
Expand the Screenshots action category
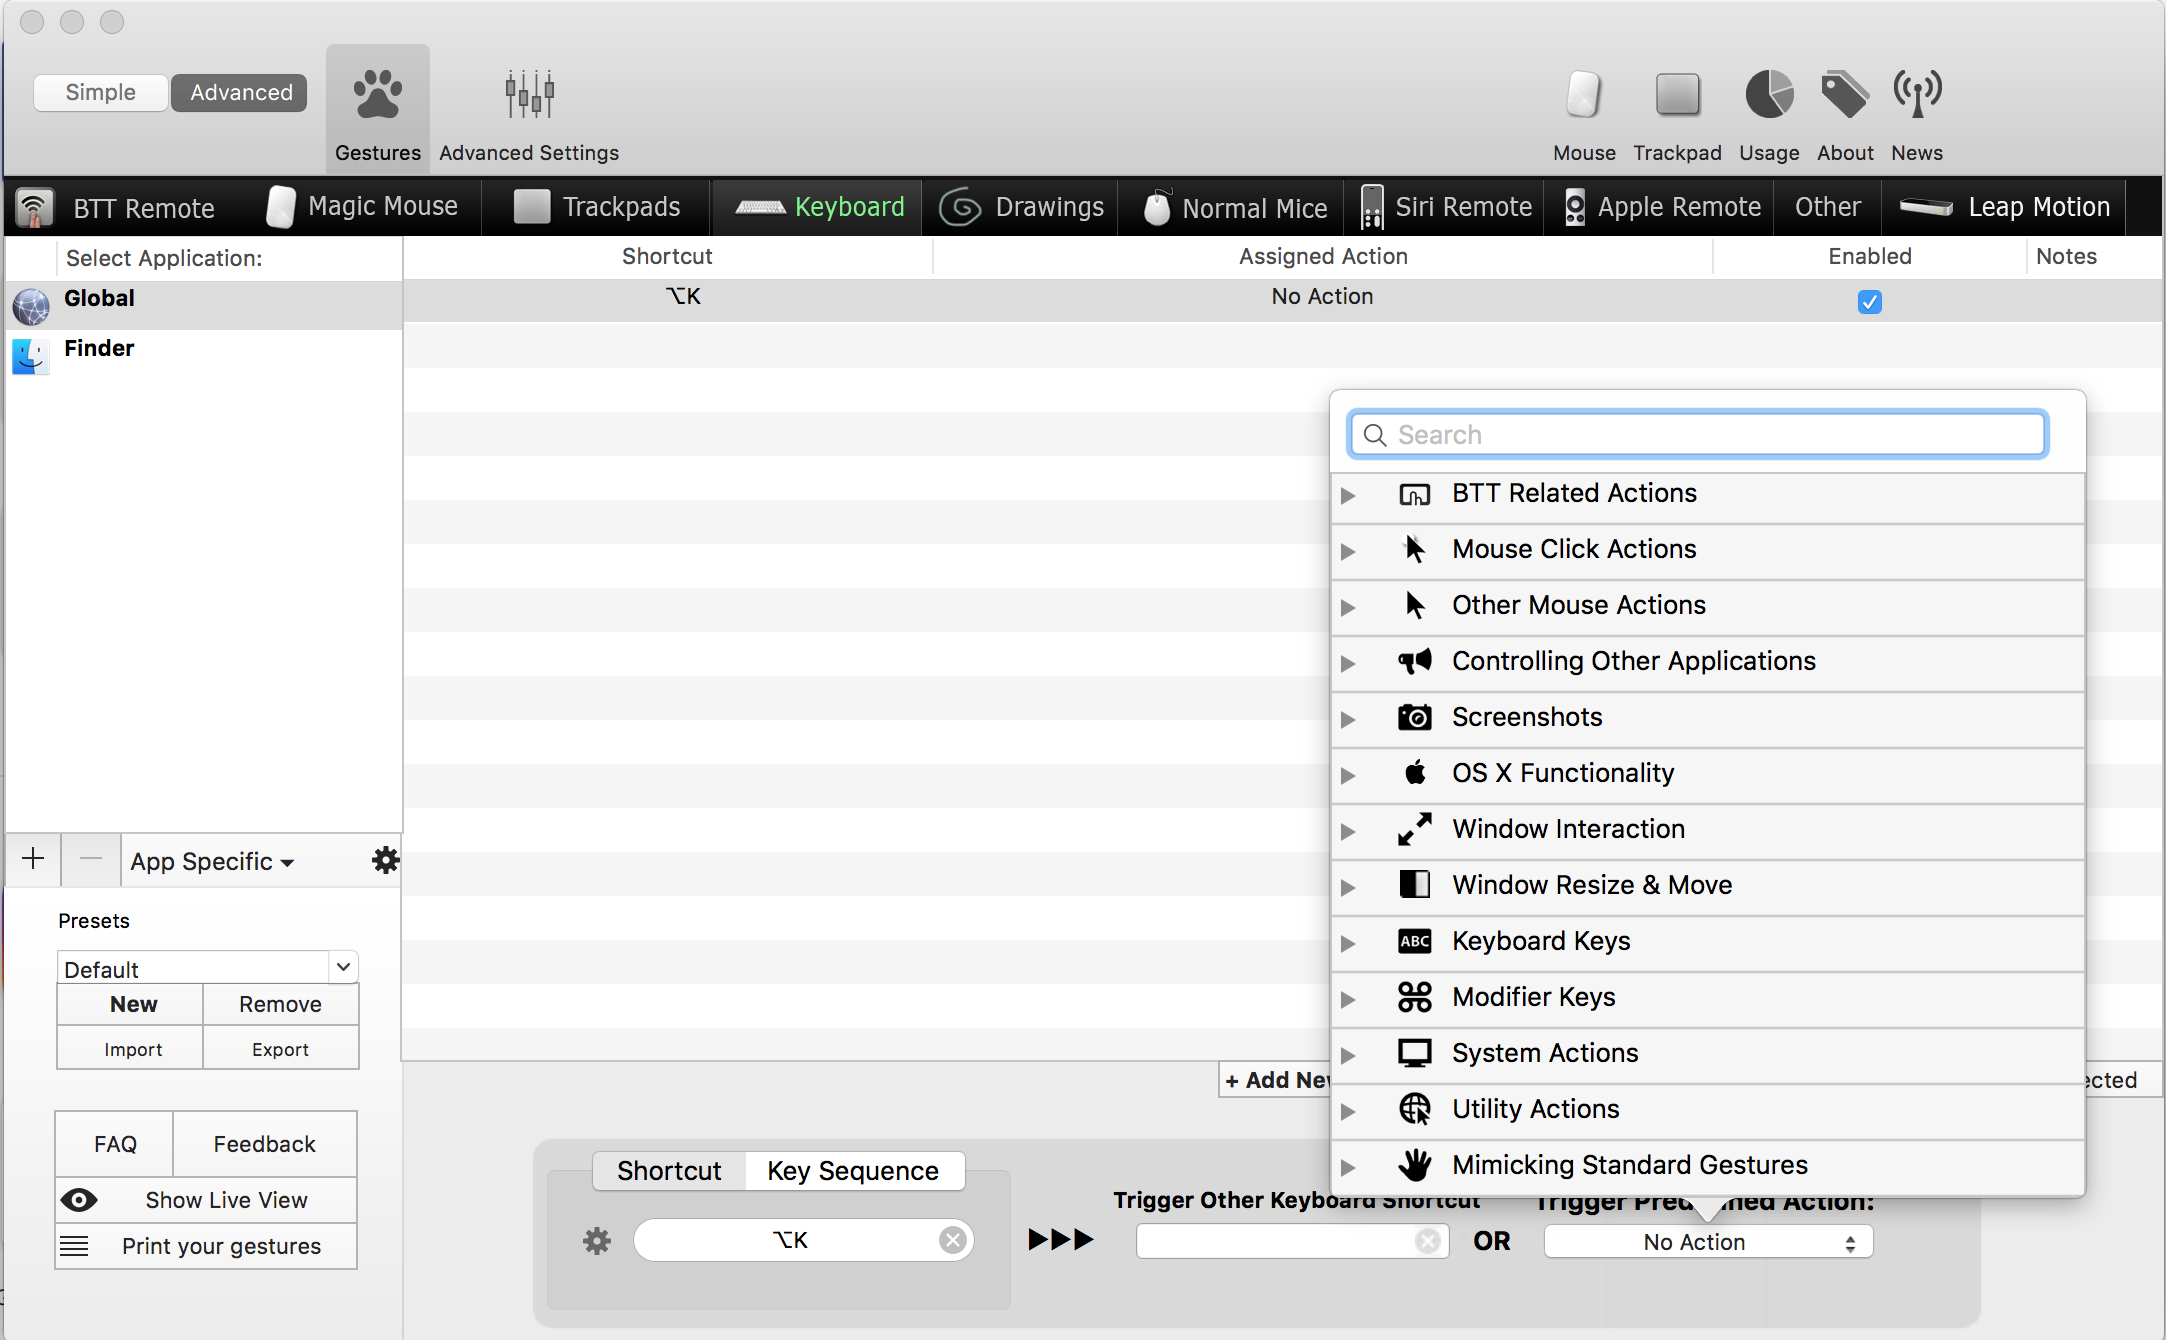1348,719
